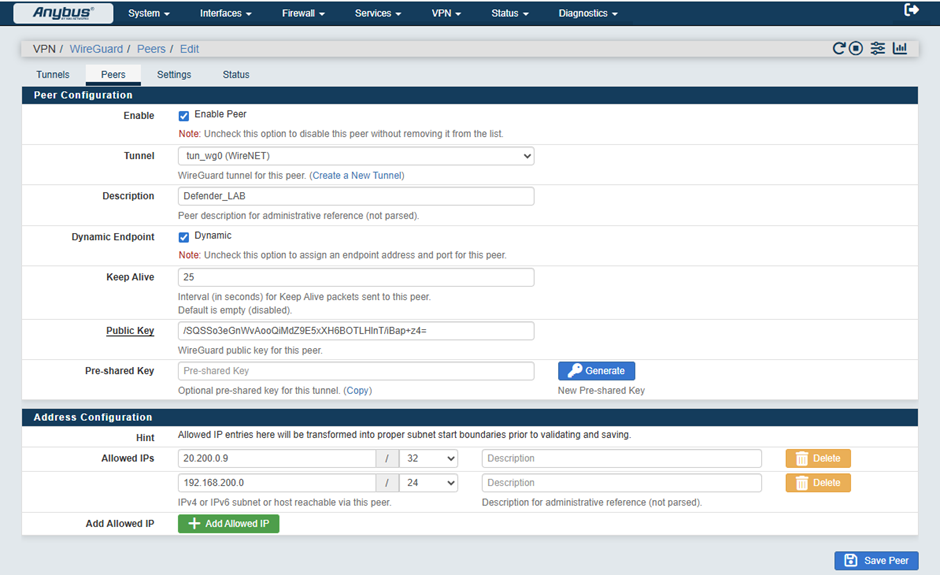Open the /32 subnet mask dropdown

coord(428,459)
